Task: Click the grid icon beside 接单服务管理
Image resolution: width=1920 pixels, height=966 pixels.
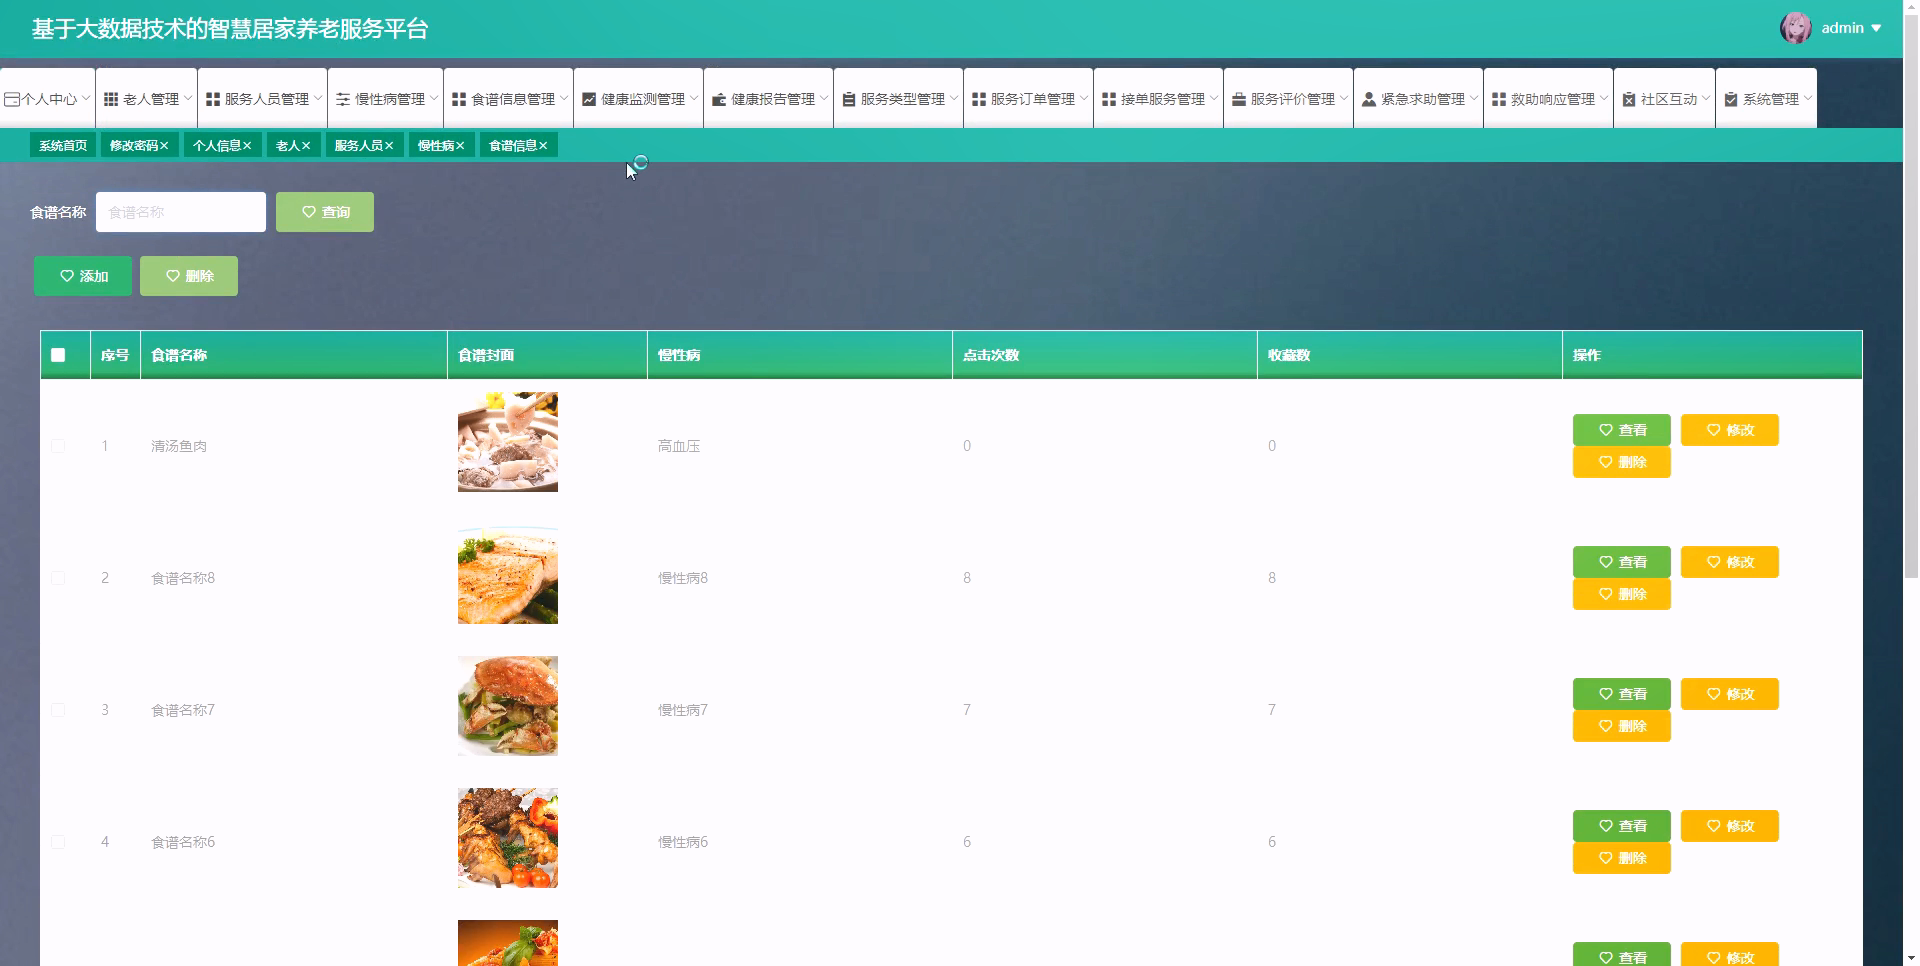Action: 1109,99
